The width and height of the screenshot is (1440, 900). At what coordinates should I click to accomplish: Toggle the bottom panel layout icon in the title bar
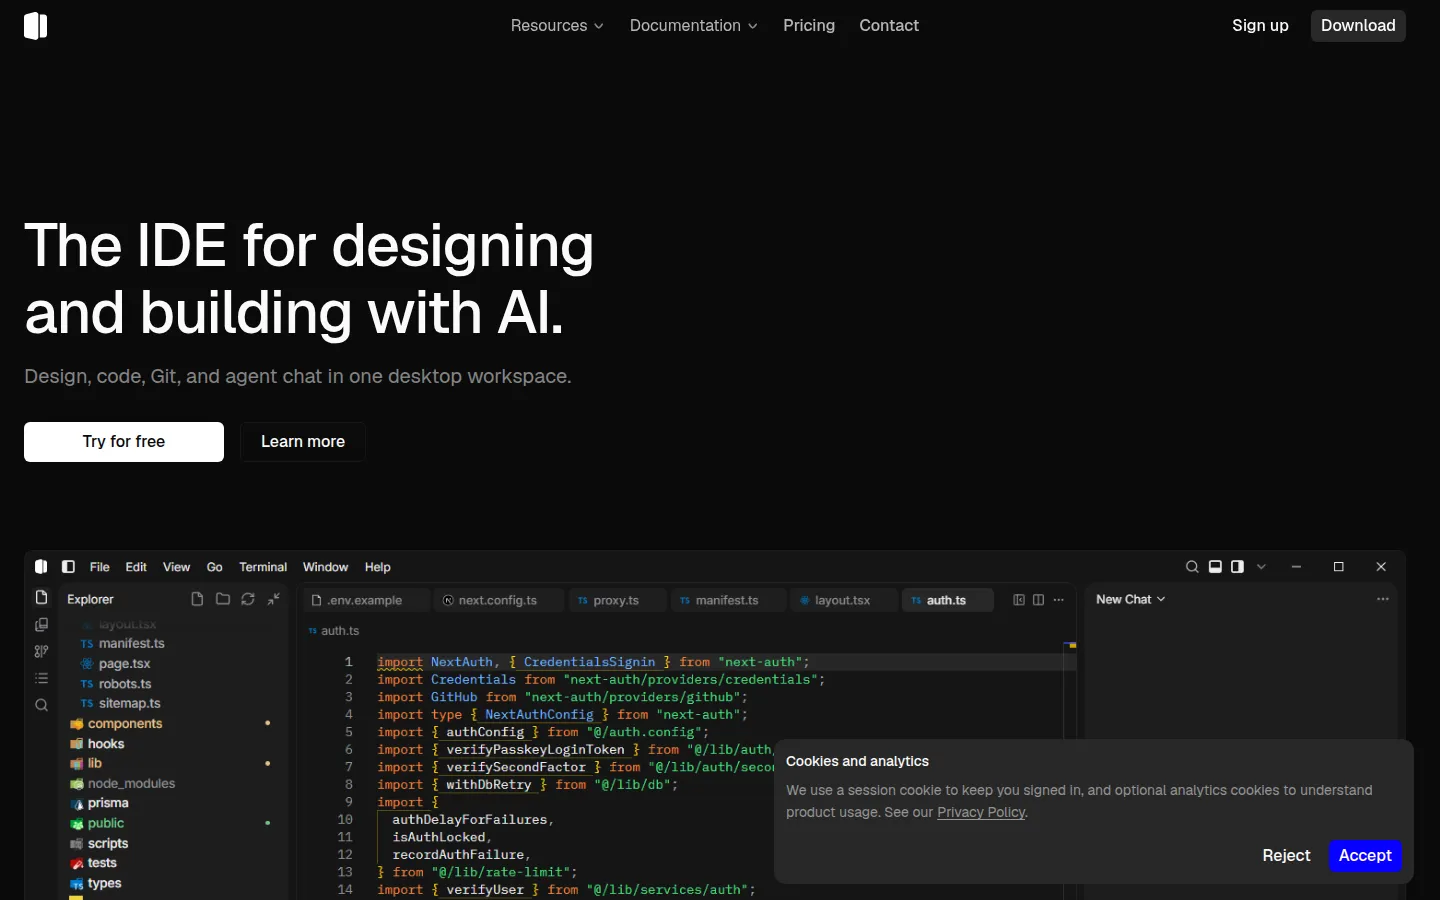pyautogui.click(x=1215, y=567)
